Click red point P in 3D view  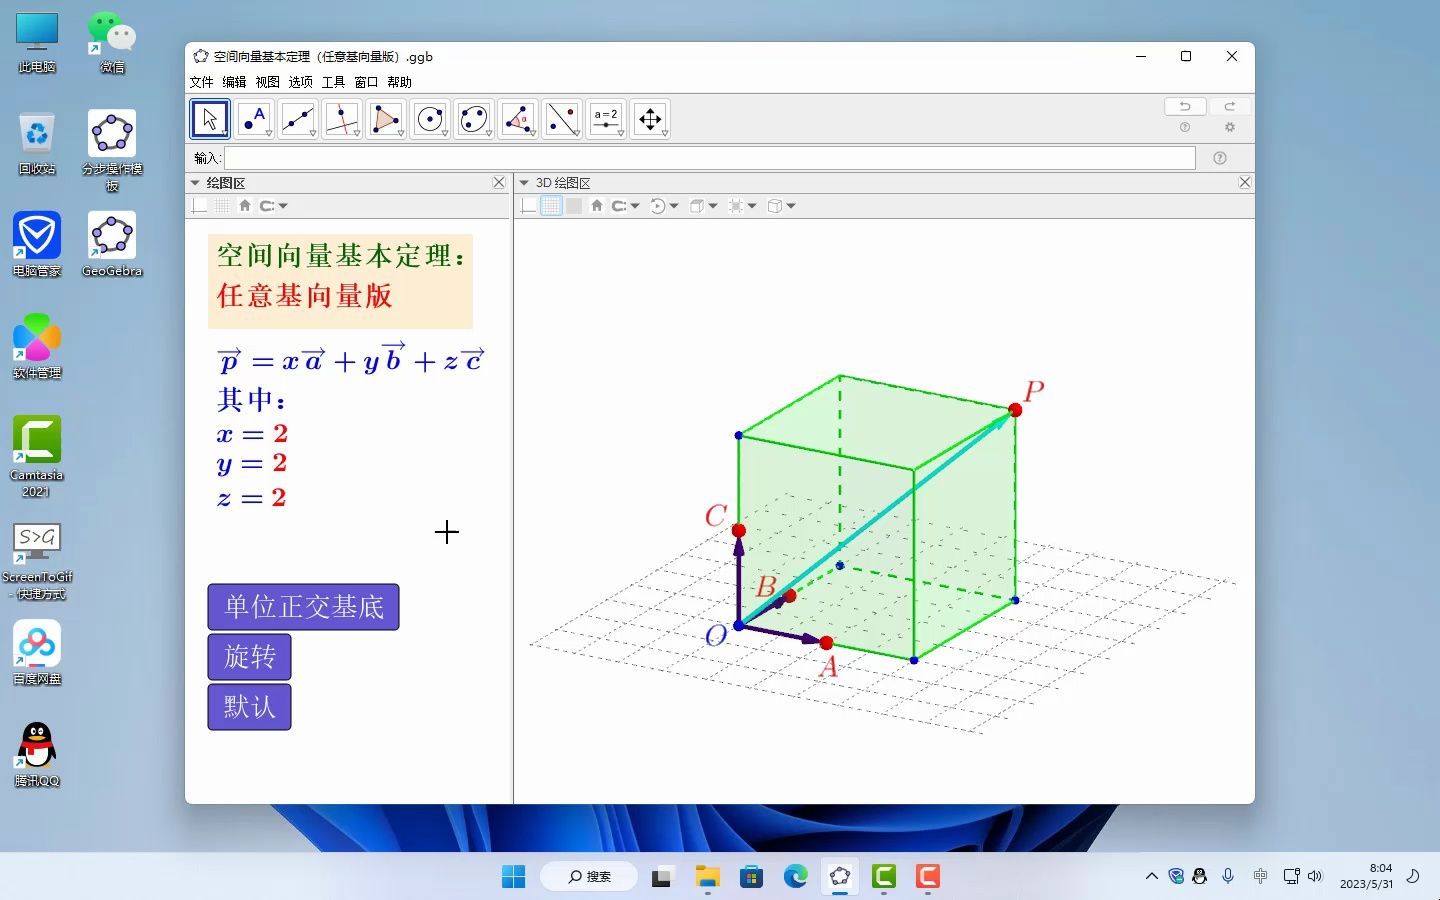pos(1016,410)
